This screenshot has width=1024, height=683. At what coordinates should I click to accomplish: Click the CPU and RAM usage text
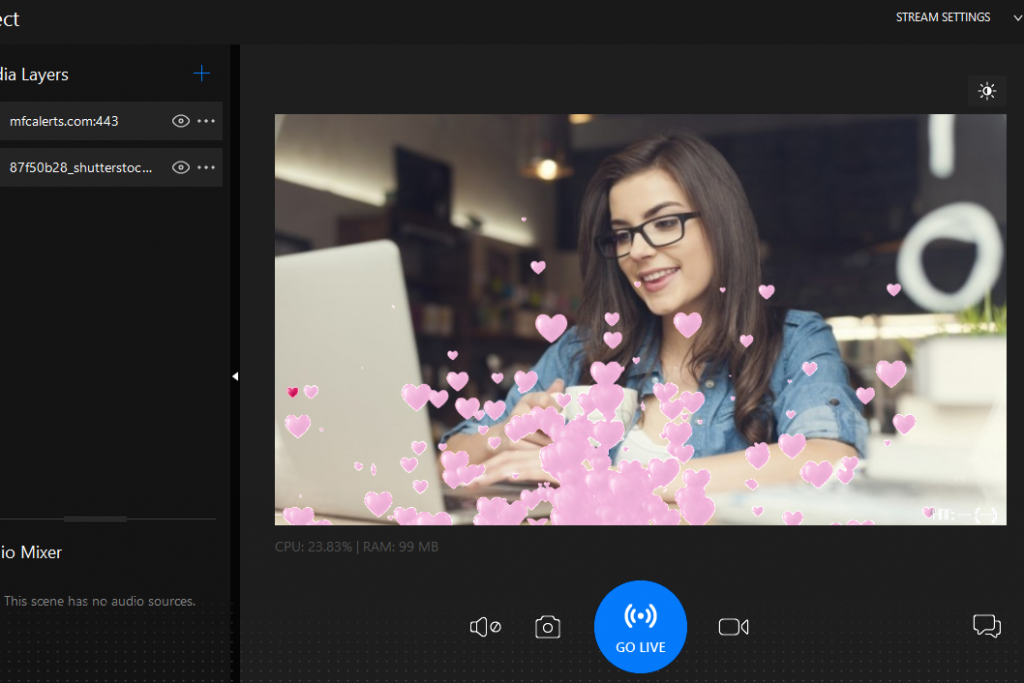point(357,547)
